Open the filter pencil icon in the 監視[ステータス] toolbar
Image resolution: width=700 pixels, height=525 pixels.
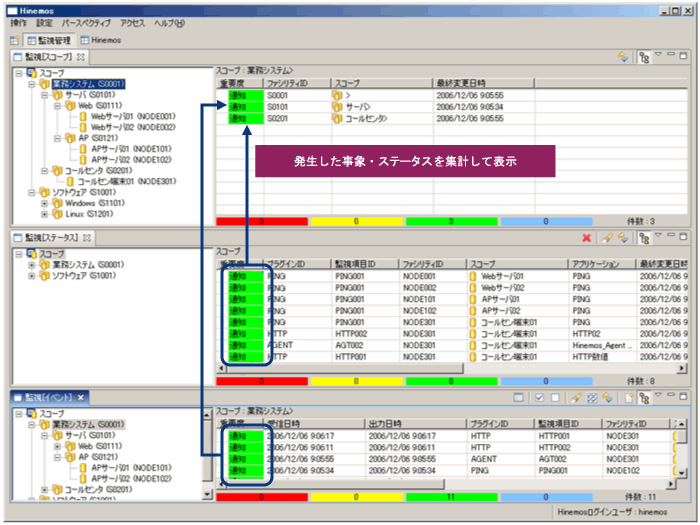[607, 238]
